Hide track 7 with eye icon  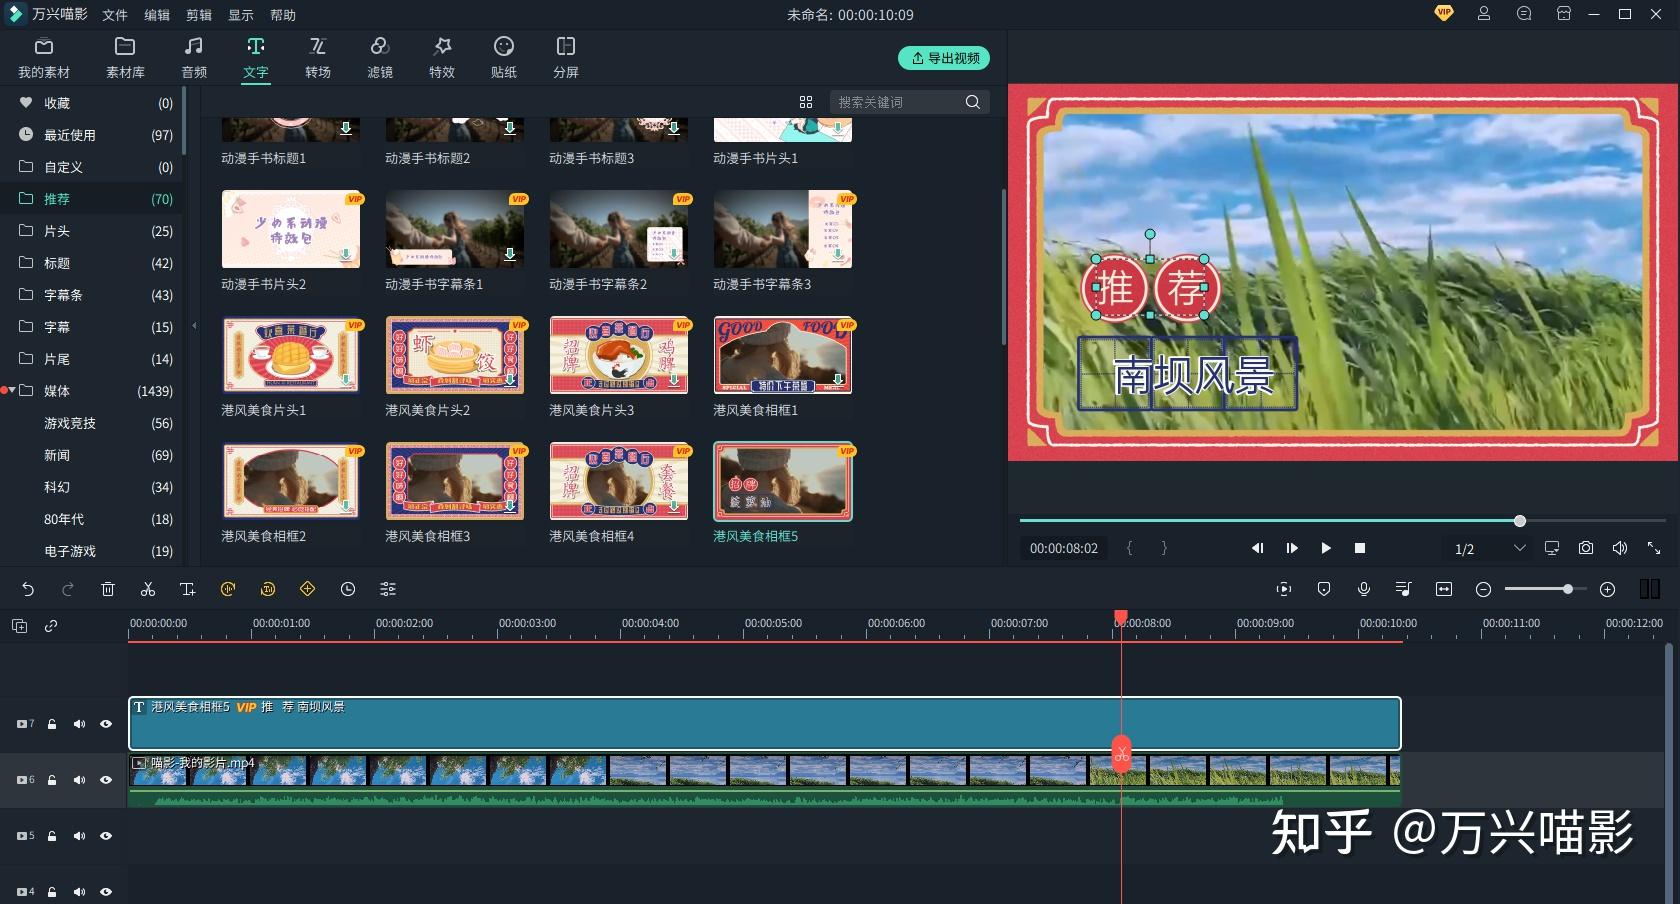click(106, 724)
